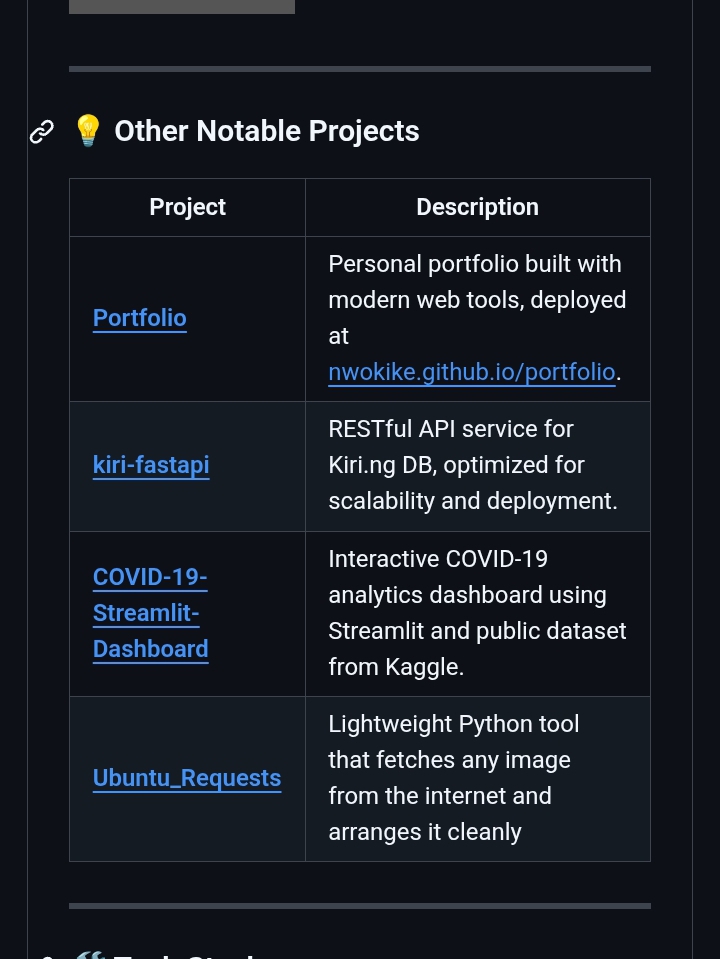The width and height of the screenshot is (720, 959).
Task: Click the Interactive COVID-19 analytics description cell
Action: (x=476, y=613)
